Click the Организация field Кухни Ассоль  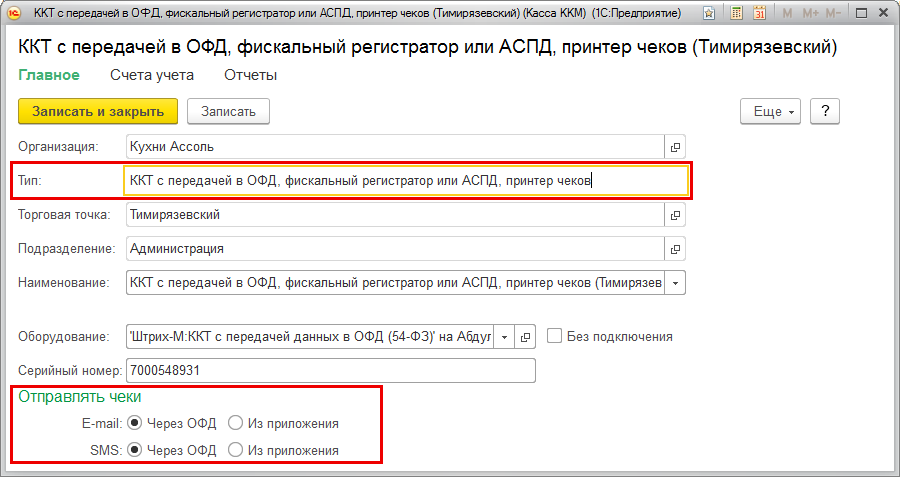coord(395,147)
